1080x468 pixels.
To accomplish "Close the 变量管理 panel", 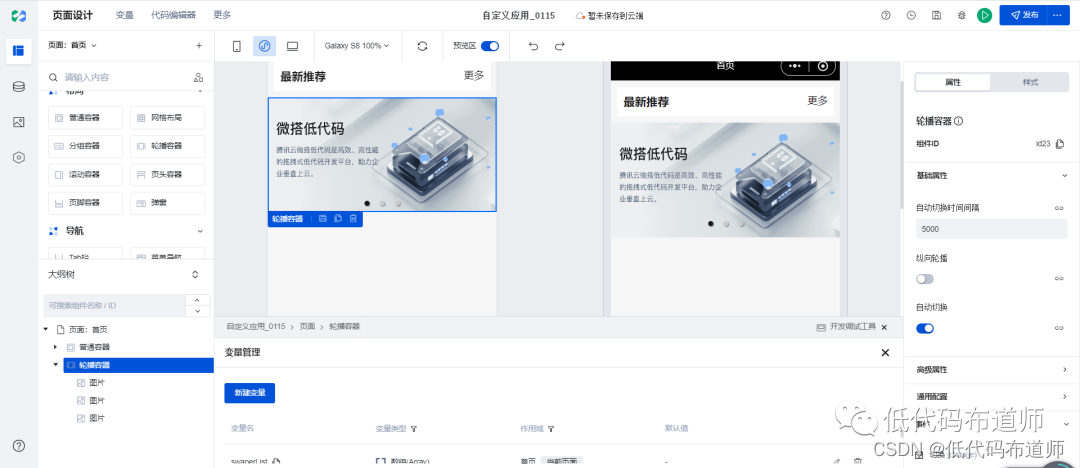I will (885, 353).
